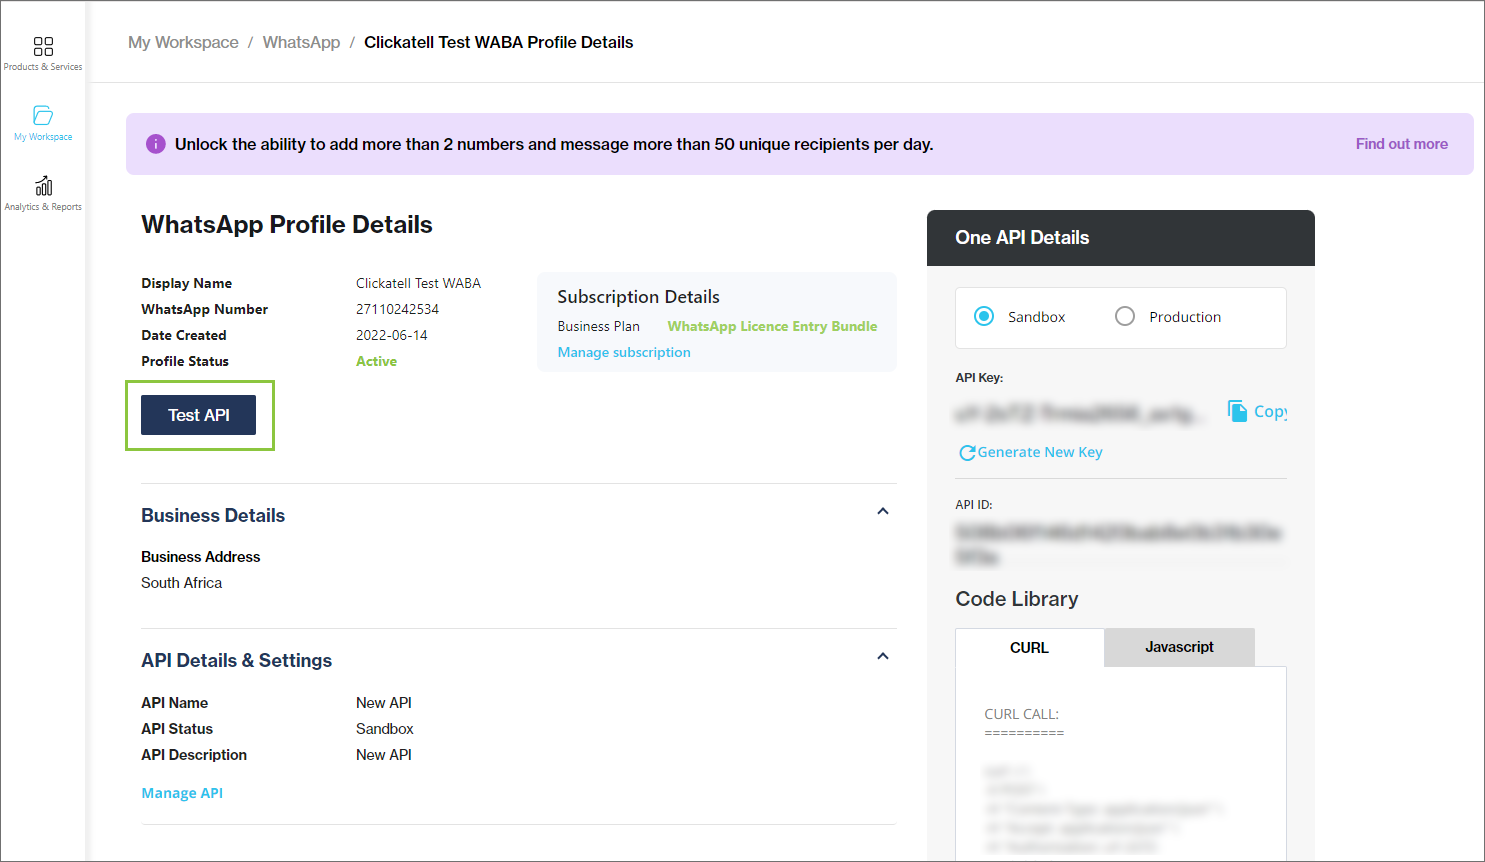Image resolution: width=1485 pixels, height=862 pixels.
Task: Click WhatsApp Licence Entry Bundle plan
Action: pos(772,326)
